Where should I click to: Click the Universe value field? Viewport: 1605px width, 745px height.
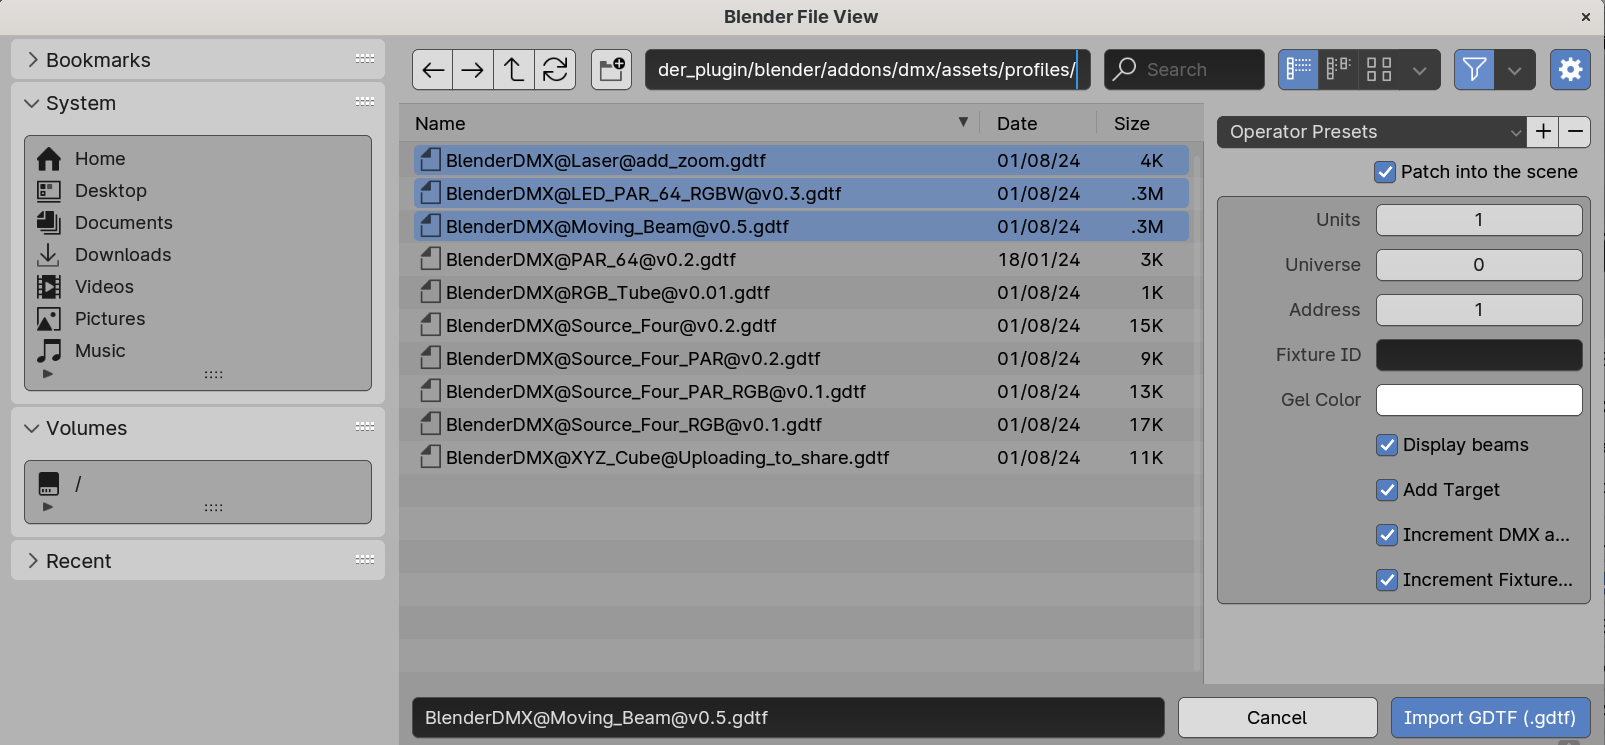[1479, 265]
